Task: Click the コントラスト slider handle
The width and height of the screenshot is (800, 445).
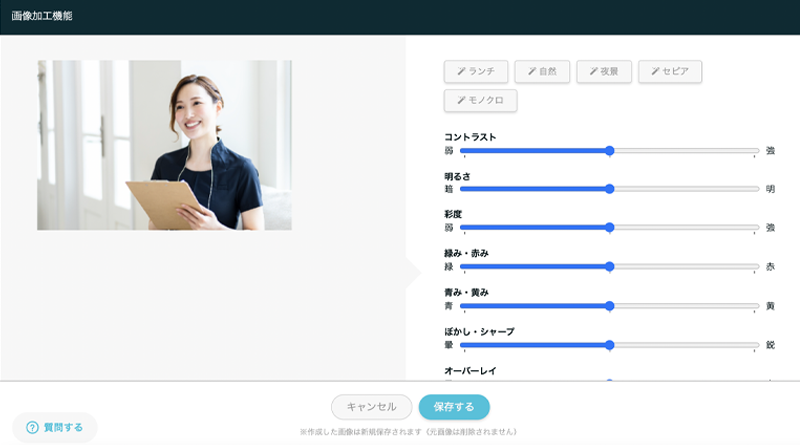Action: [609, 150]
